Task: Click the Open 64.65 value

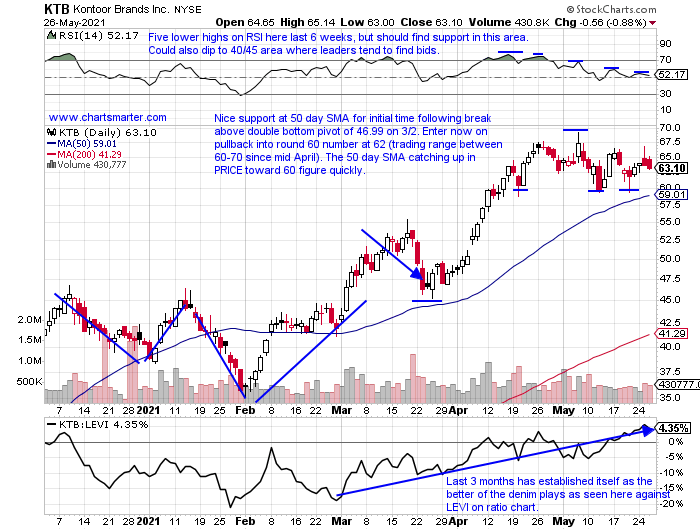Action: point(245,22)
